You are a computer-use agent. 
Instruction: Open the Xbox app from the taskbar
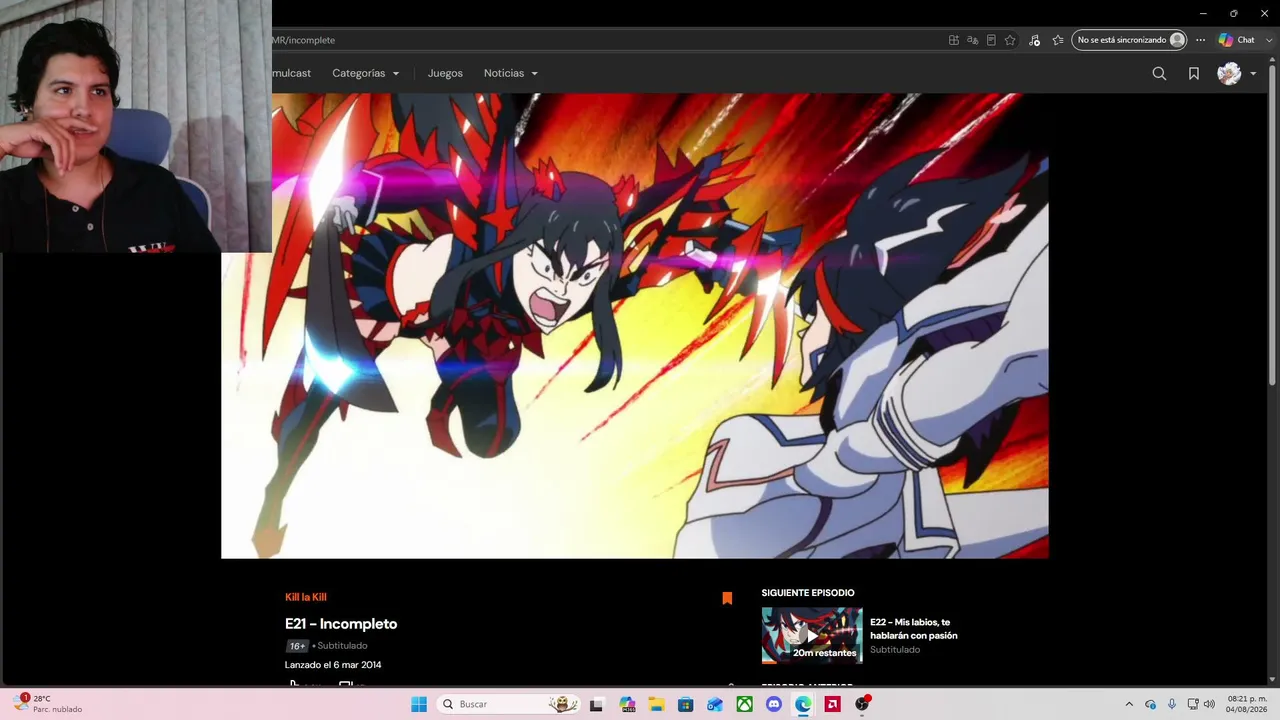pyautogui.click(x=744, y=704)
